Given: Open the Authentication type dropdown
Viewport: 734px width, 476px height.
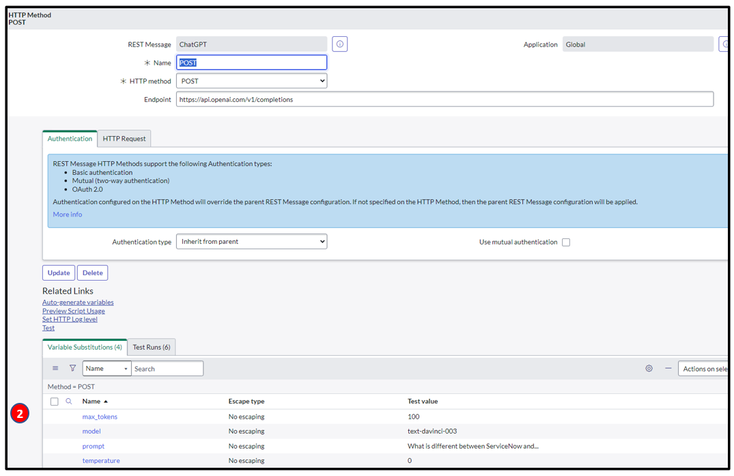Looking at the screenshot, I should tap(251, 242).
